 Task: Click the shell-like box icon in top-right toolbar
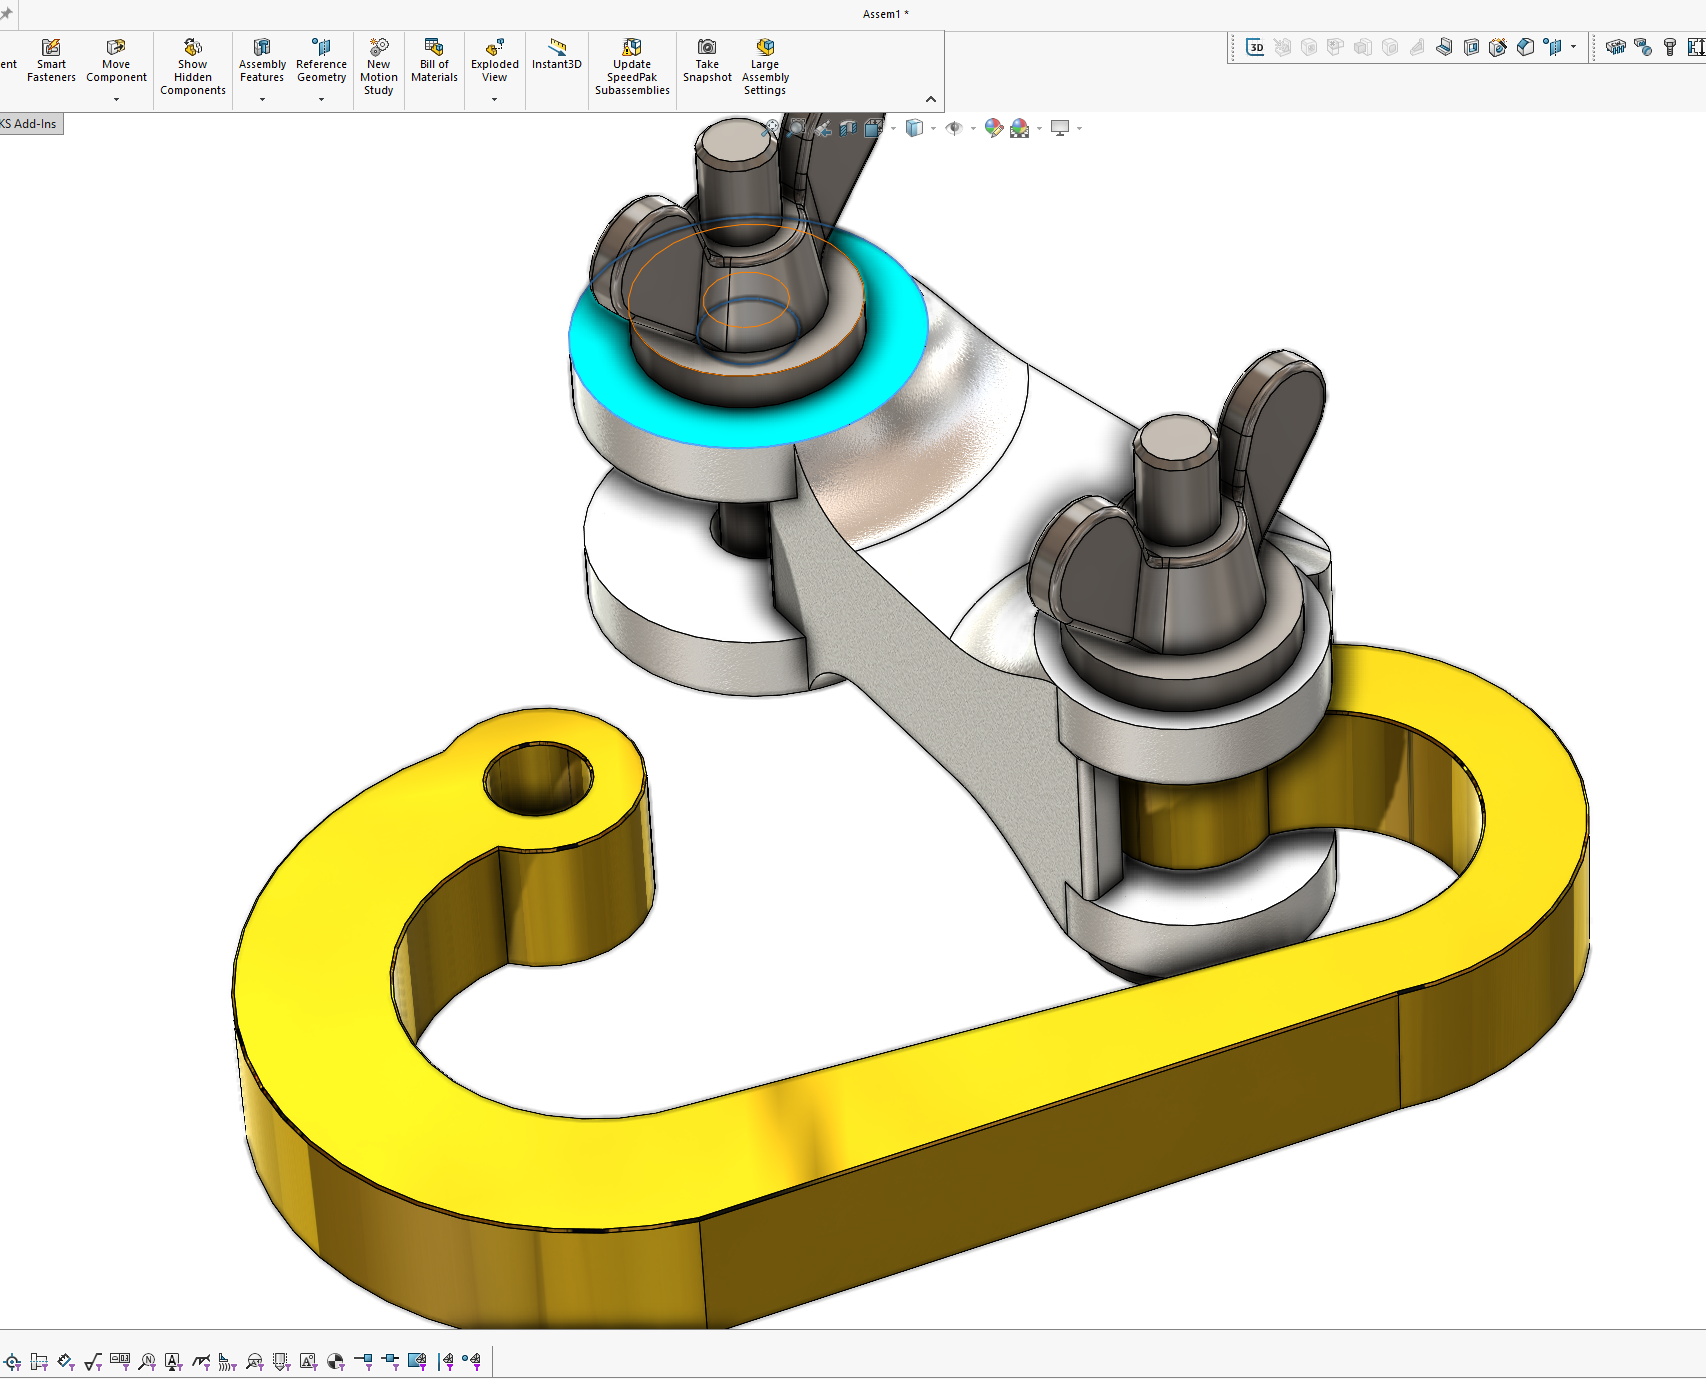click(x=1471, y=47)
